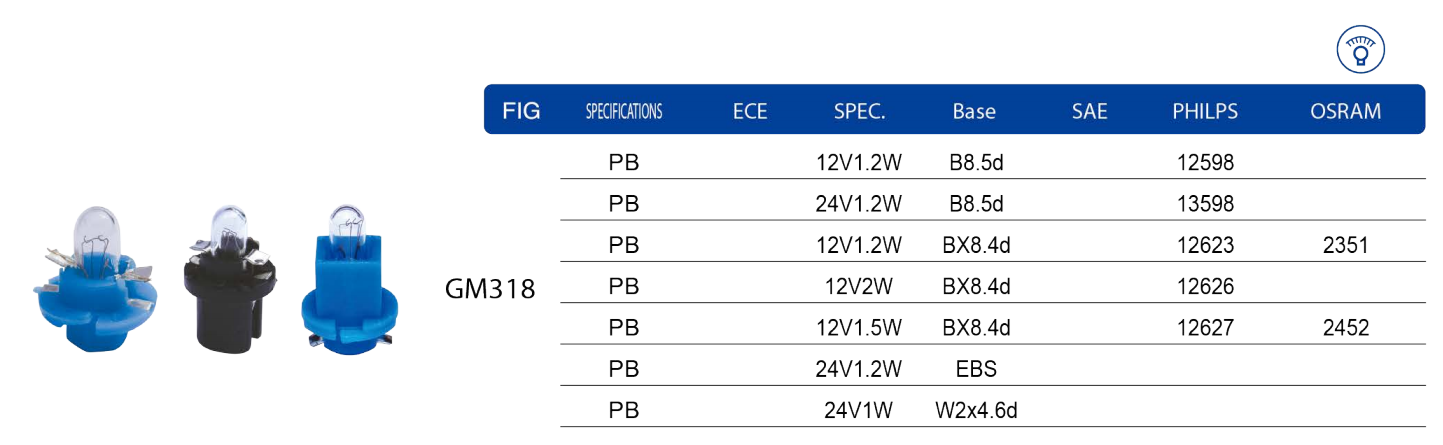Select Osram number 2351 cell
Screen dimensions: 1443x445
[1345, 245]
